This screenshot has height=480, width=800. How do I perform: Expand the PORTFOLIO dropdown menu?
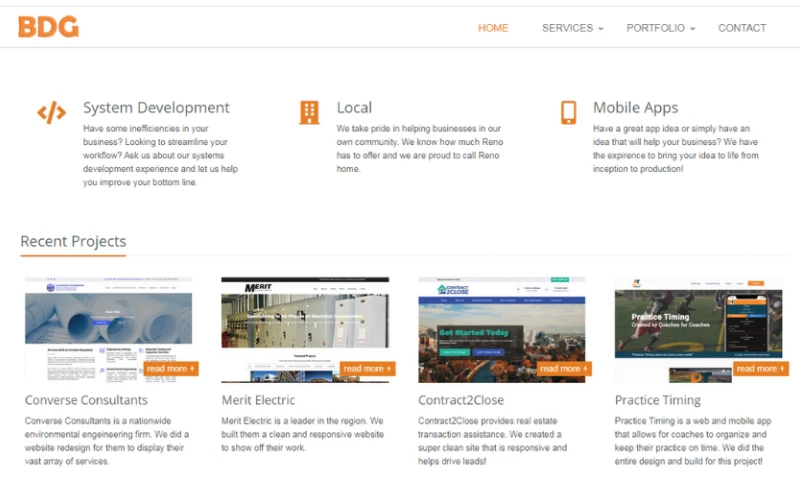pos(660,28)
